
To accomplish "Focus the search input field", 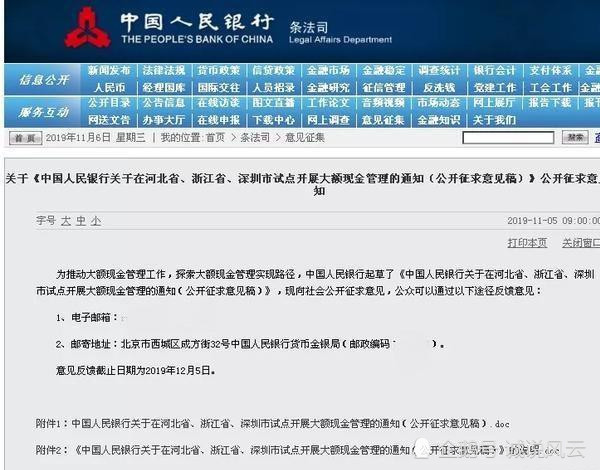I will tap(508, 138).
